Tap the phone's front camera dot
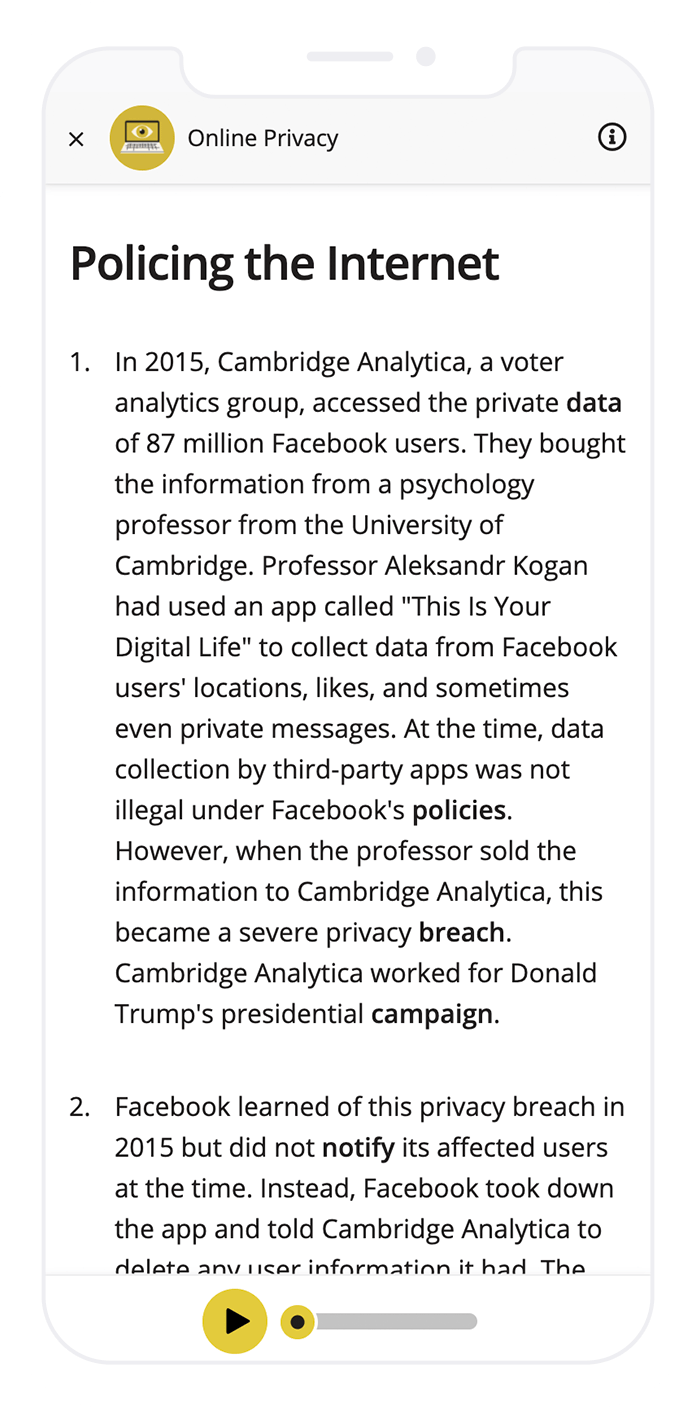The image size is (700, 1410). point(426,56)
